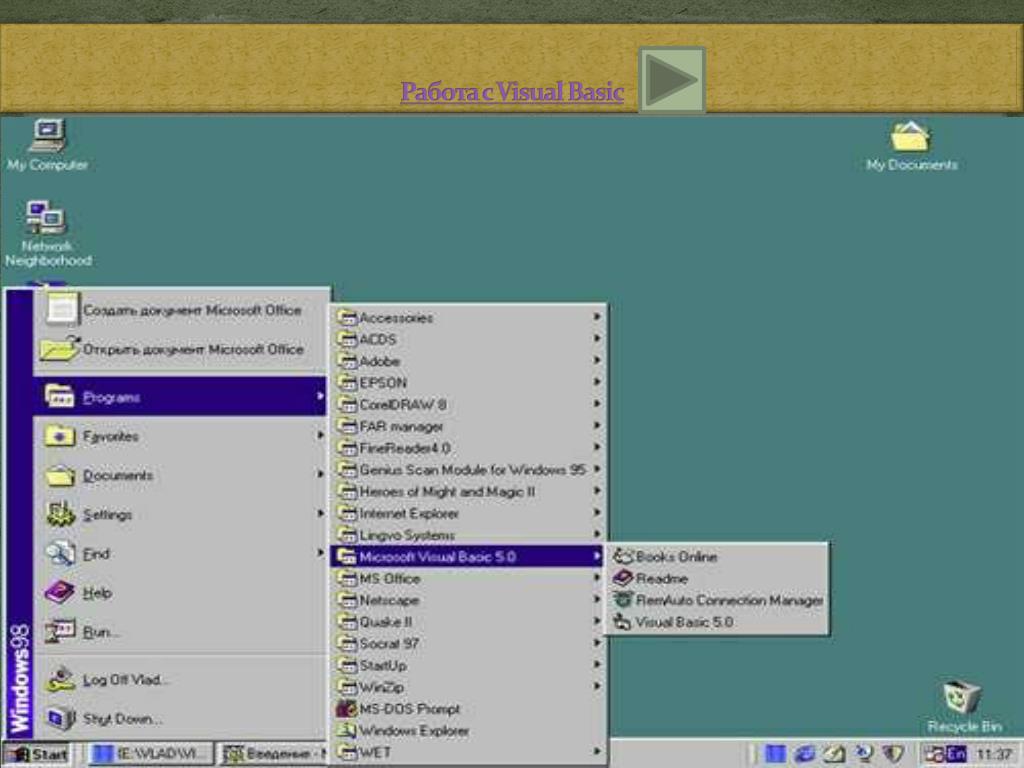Click the Settings gear icon in Start menu
The height and width of the screenshot is (768, 1024).
61,515
